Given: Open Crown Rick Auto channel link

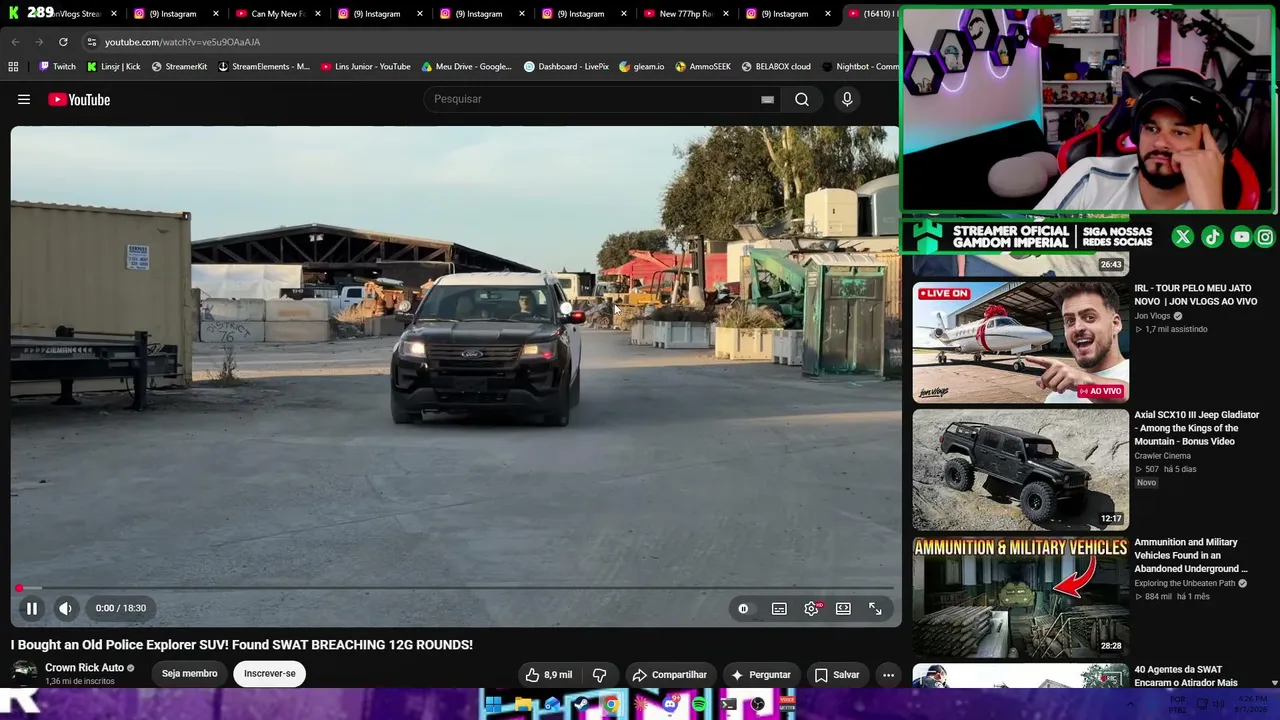Looking at the screenshot, I should coord(85,668).
